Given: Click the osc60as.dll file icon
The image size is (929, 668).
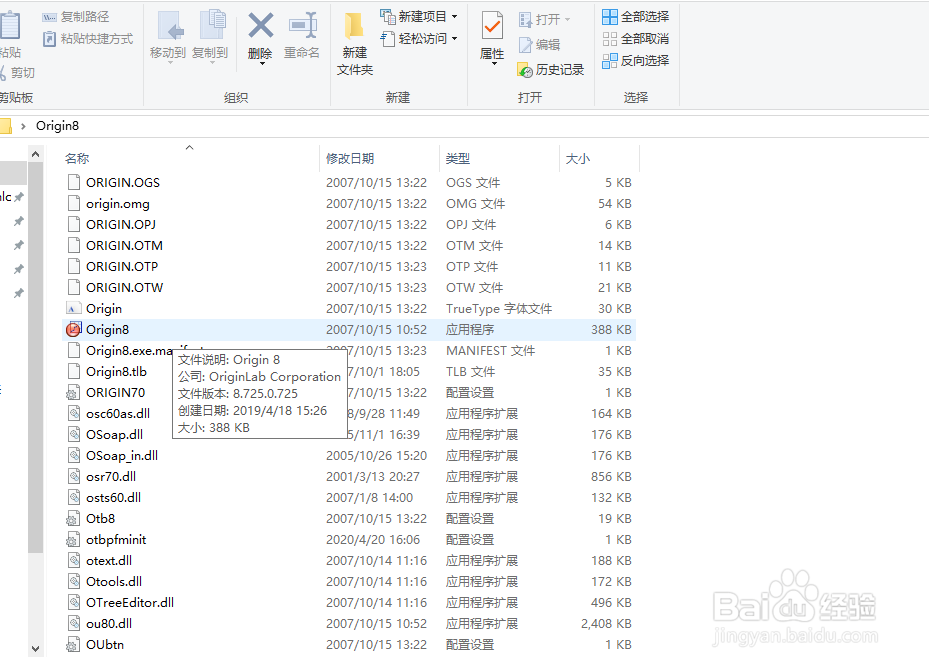Looking at the screenshot, I should (73, 414).
